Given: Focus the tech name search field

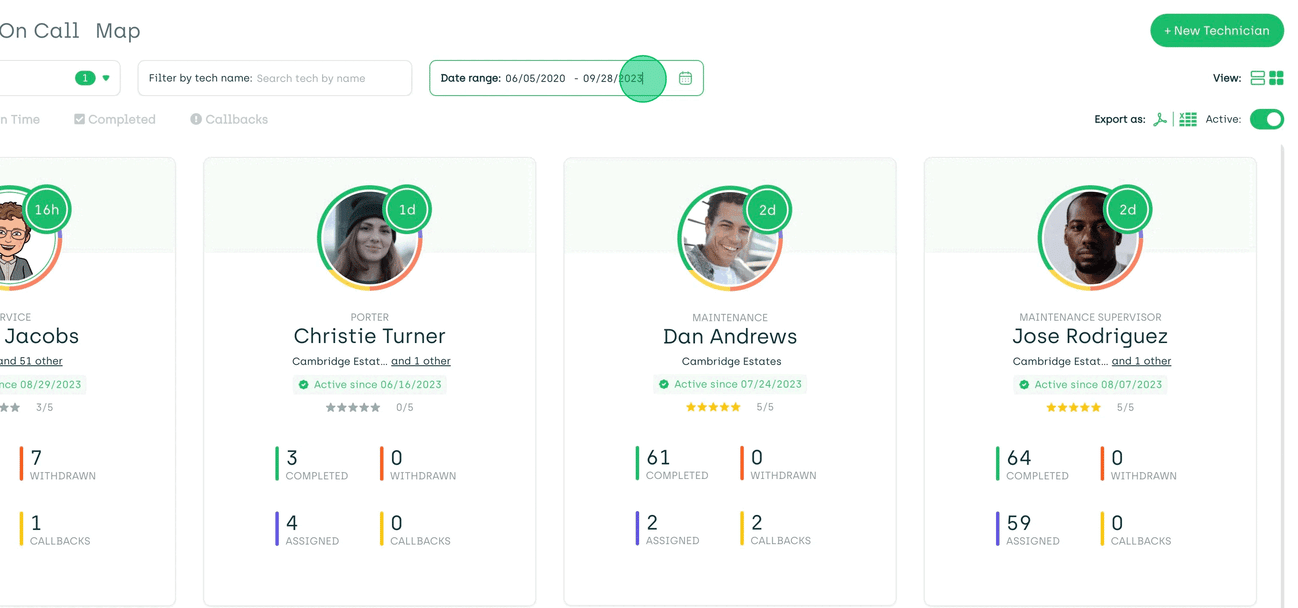Looking at the screenshot, I should pyautogui.click(x=275, y=78).
